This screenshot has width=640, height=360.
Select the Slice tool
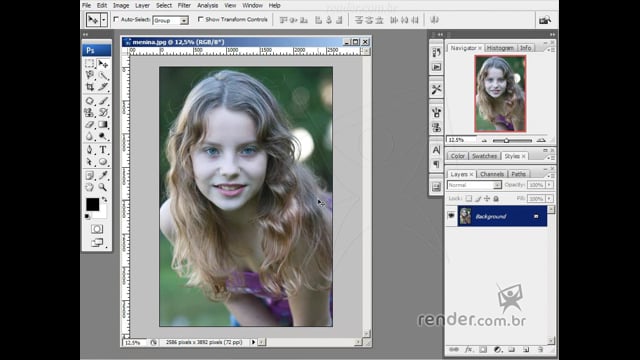[103, 87]
